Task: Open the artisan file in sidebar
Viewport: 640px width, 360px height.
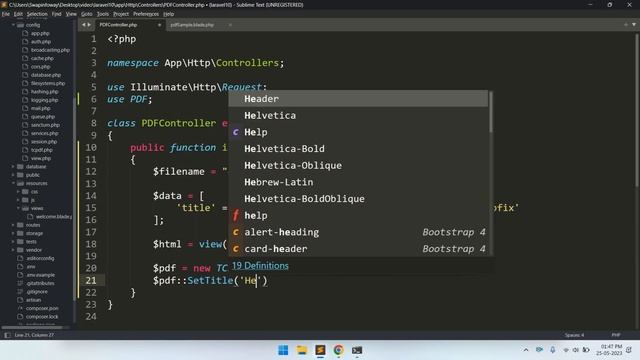Action: pos(33,300)
